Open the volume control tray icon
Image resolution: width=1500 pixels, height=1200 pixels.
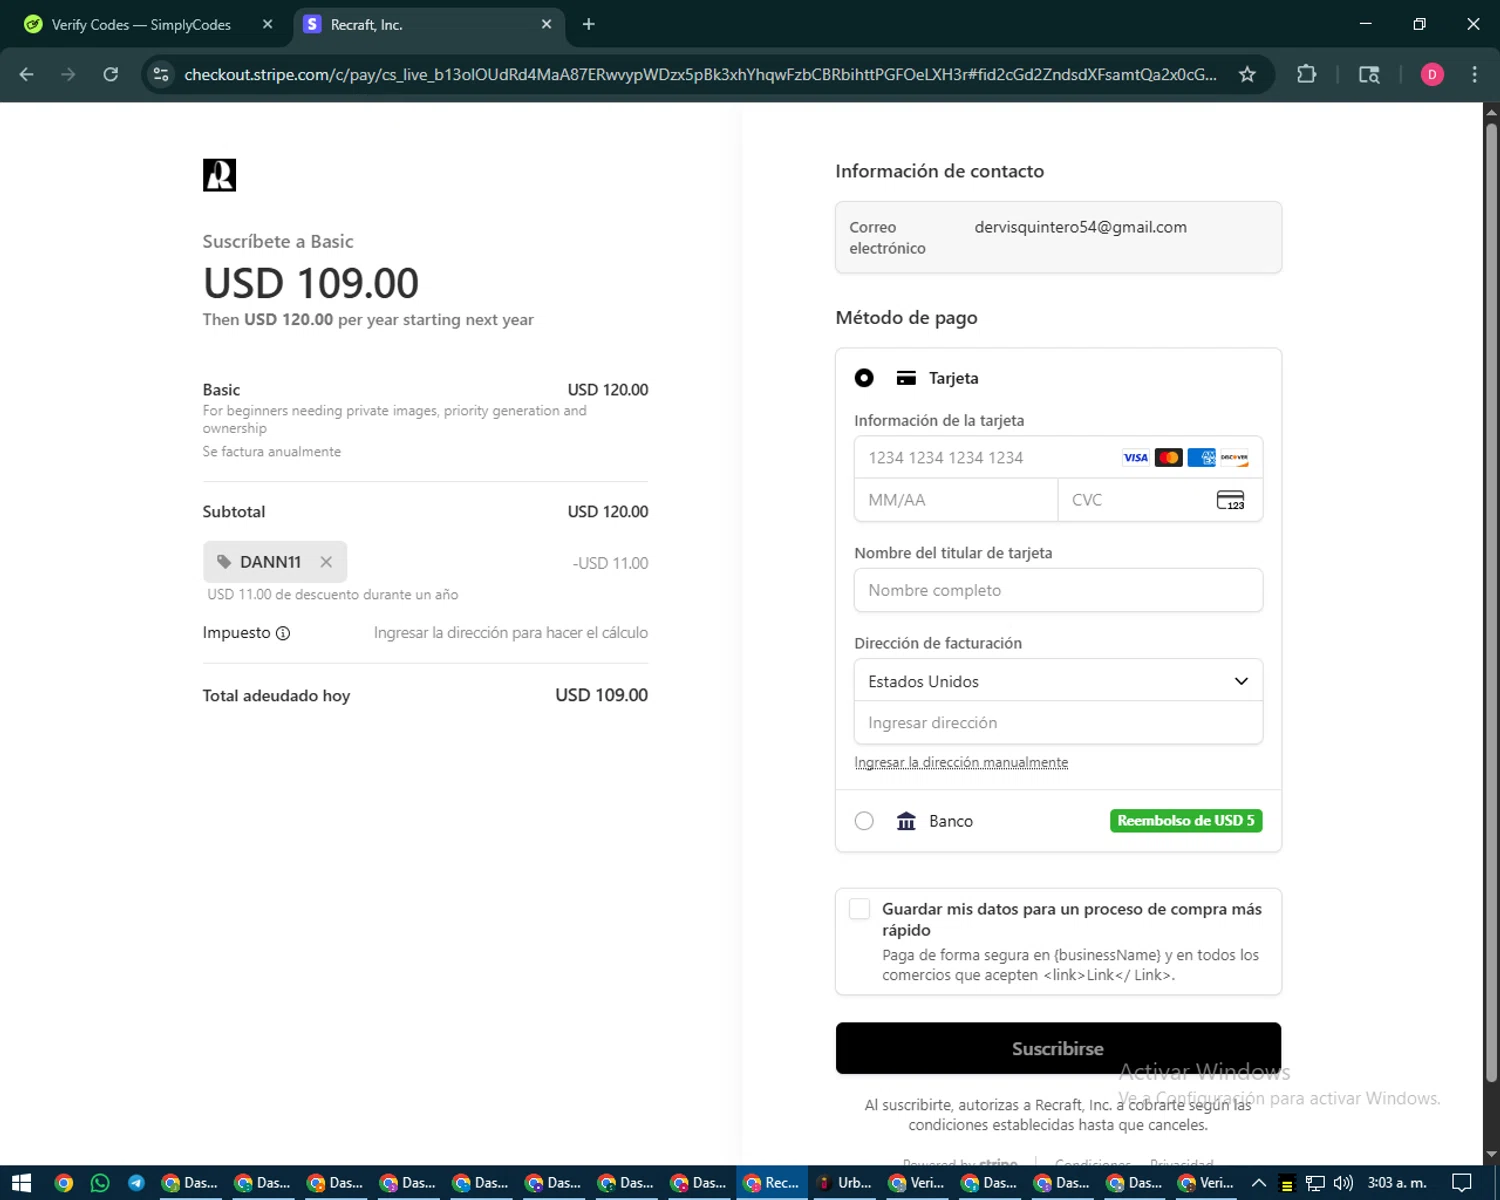pyautogui.click(x=1343, y=1183)
